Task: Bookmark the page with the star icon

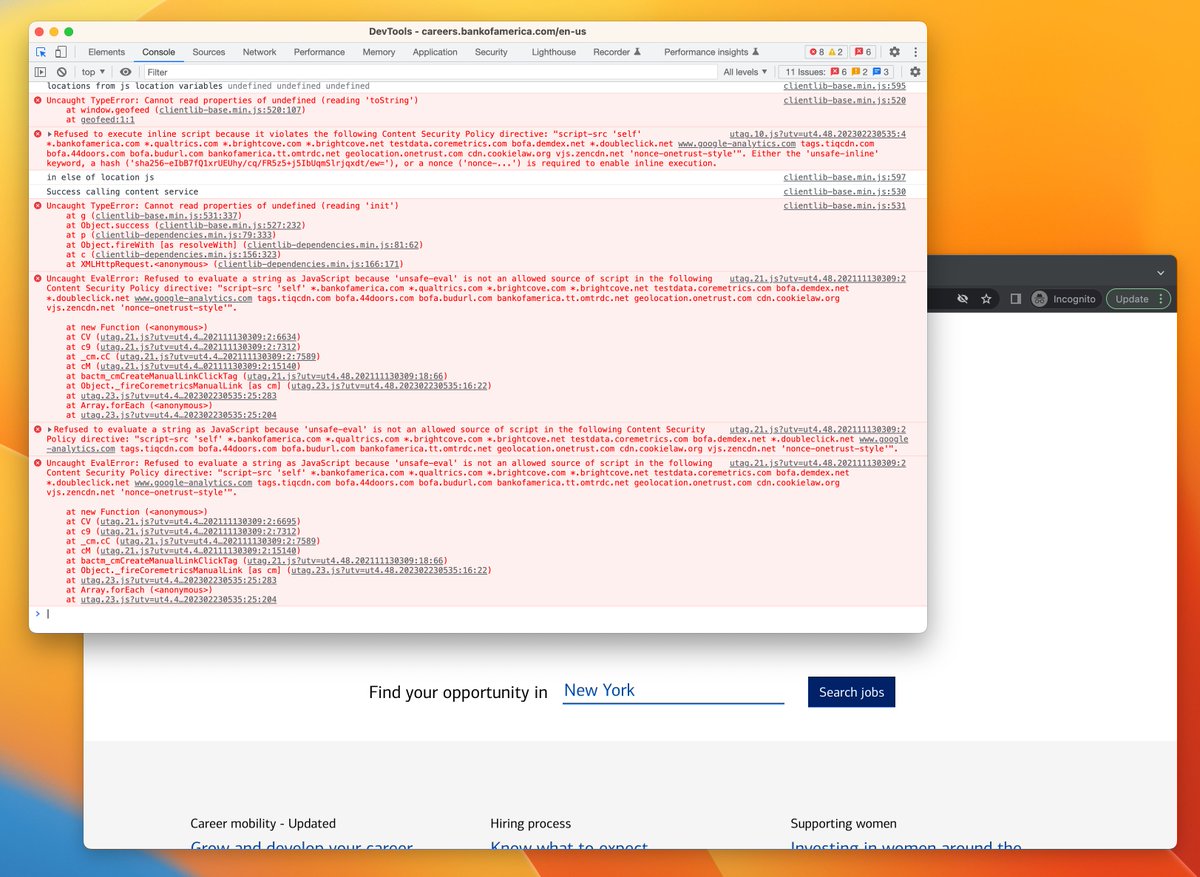Action: 986,299
